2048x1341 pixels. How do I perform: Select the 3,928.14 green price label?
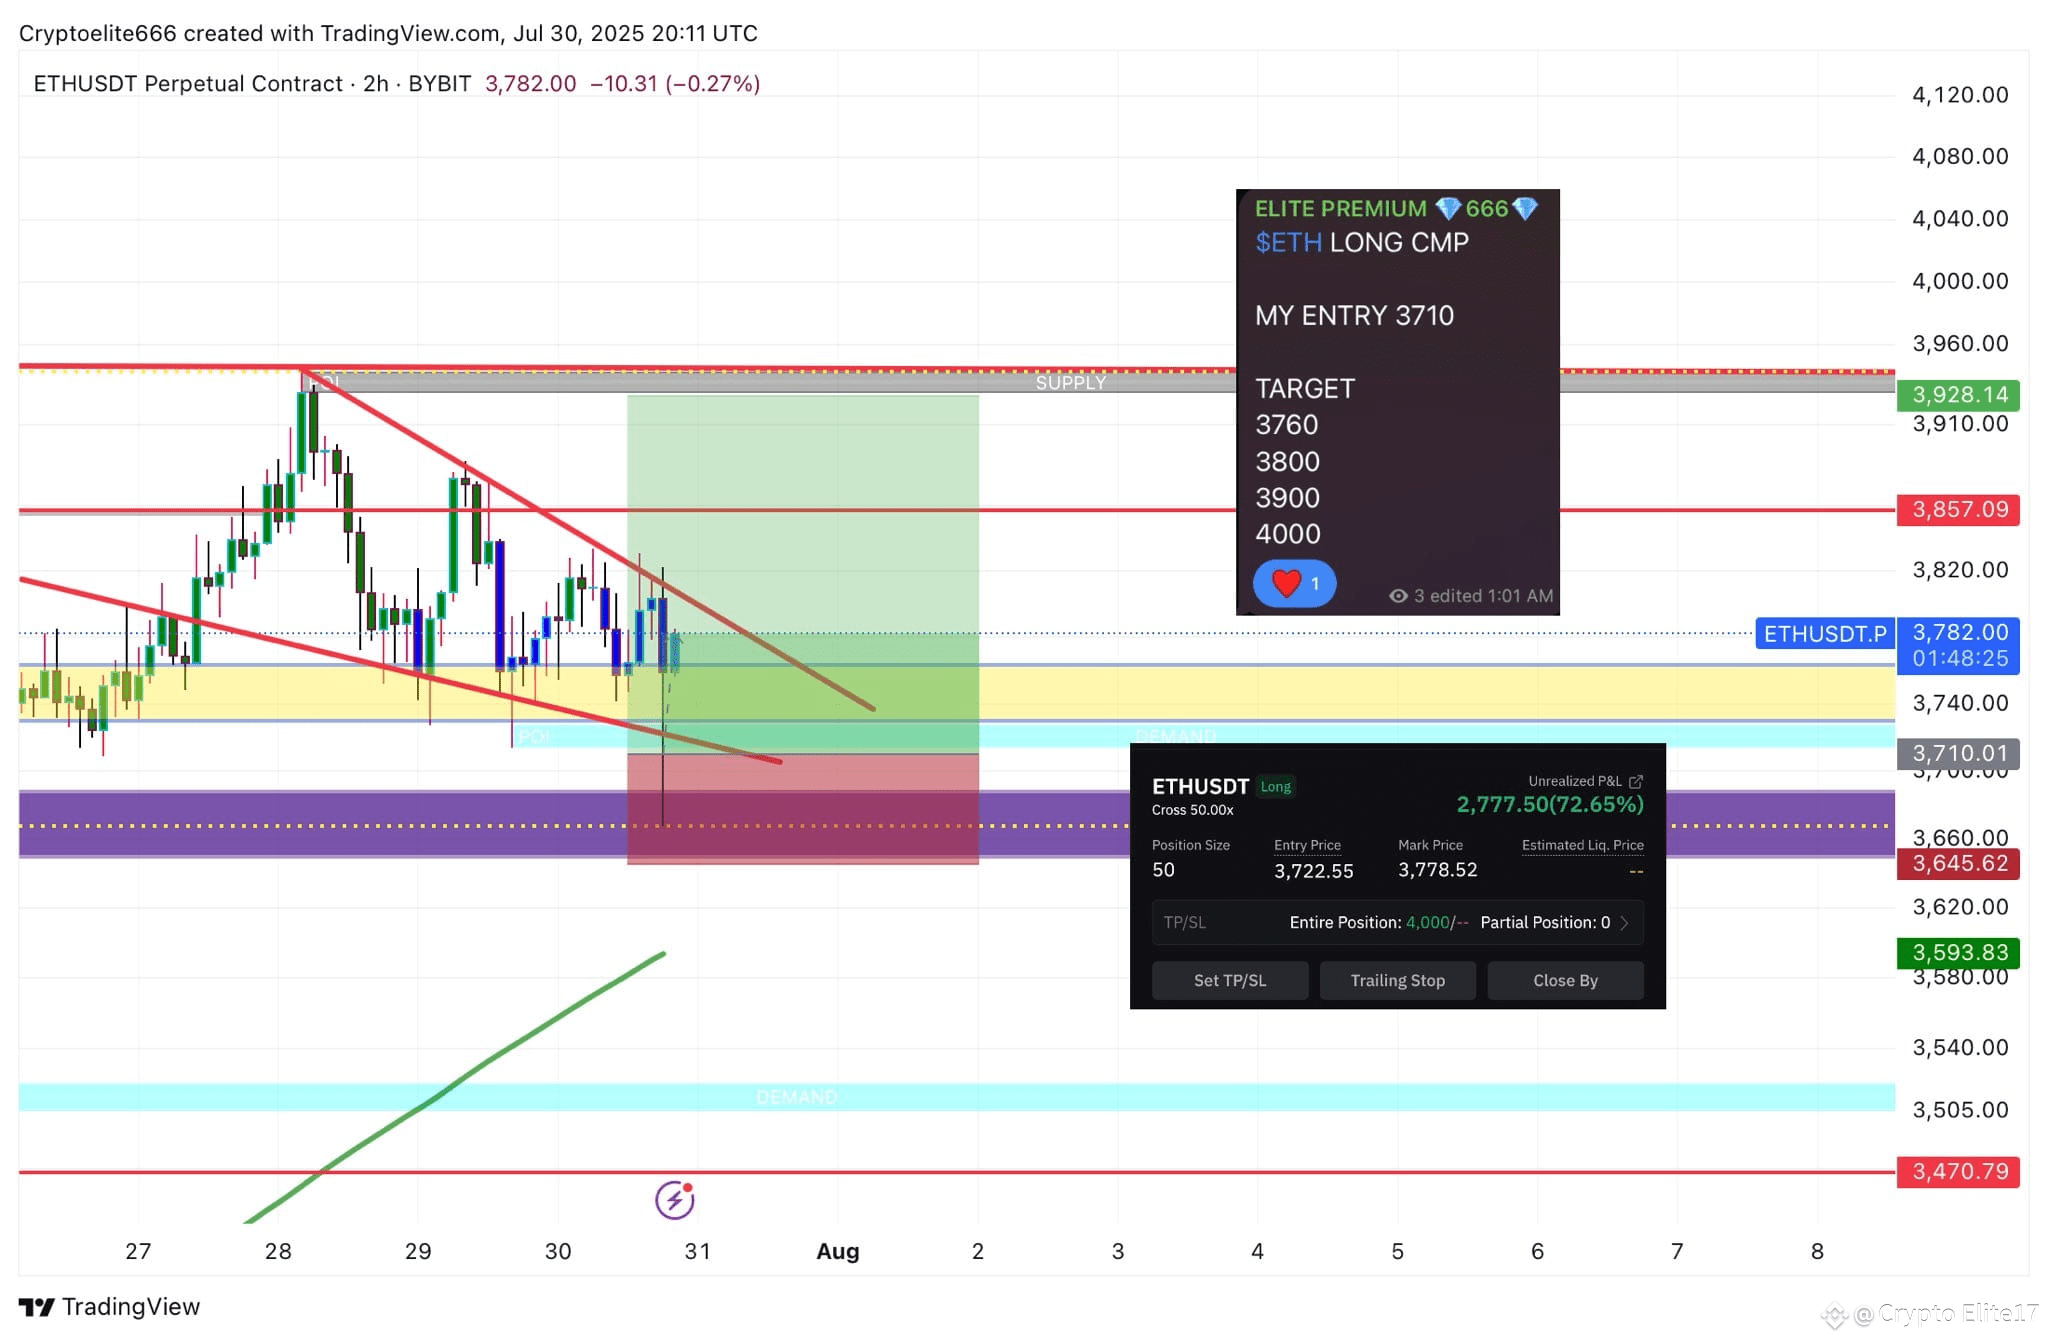[1958, 395]
